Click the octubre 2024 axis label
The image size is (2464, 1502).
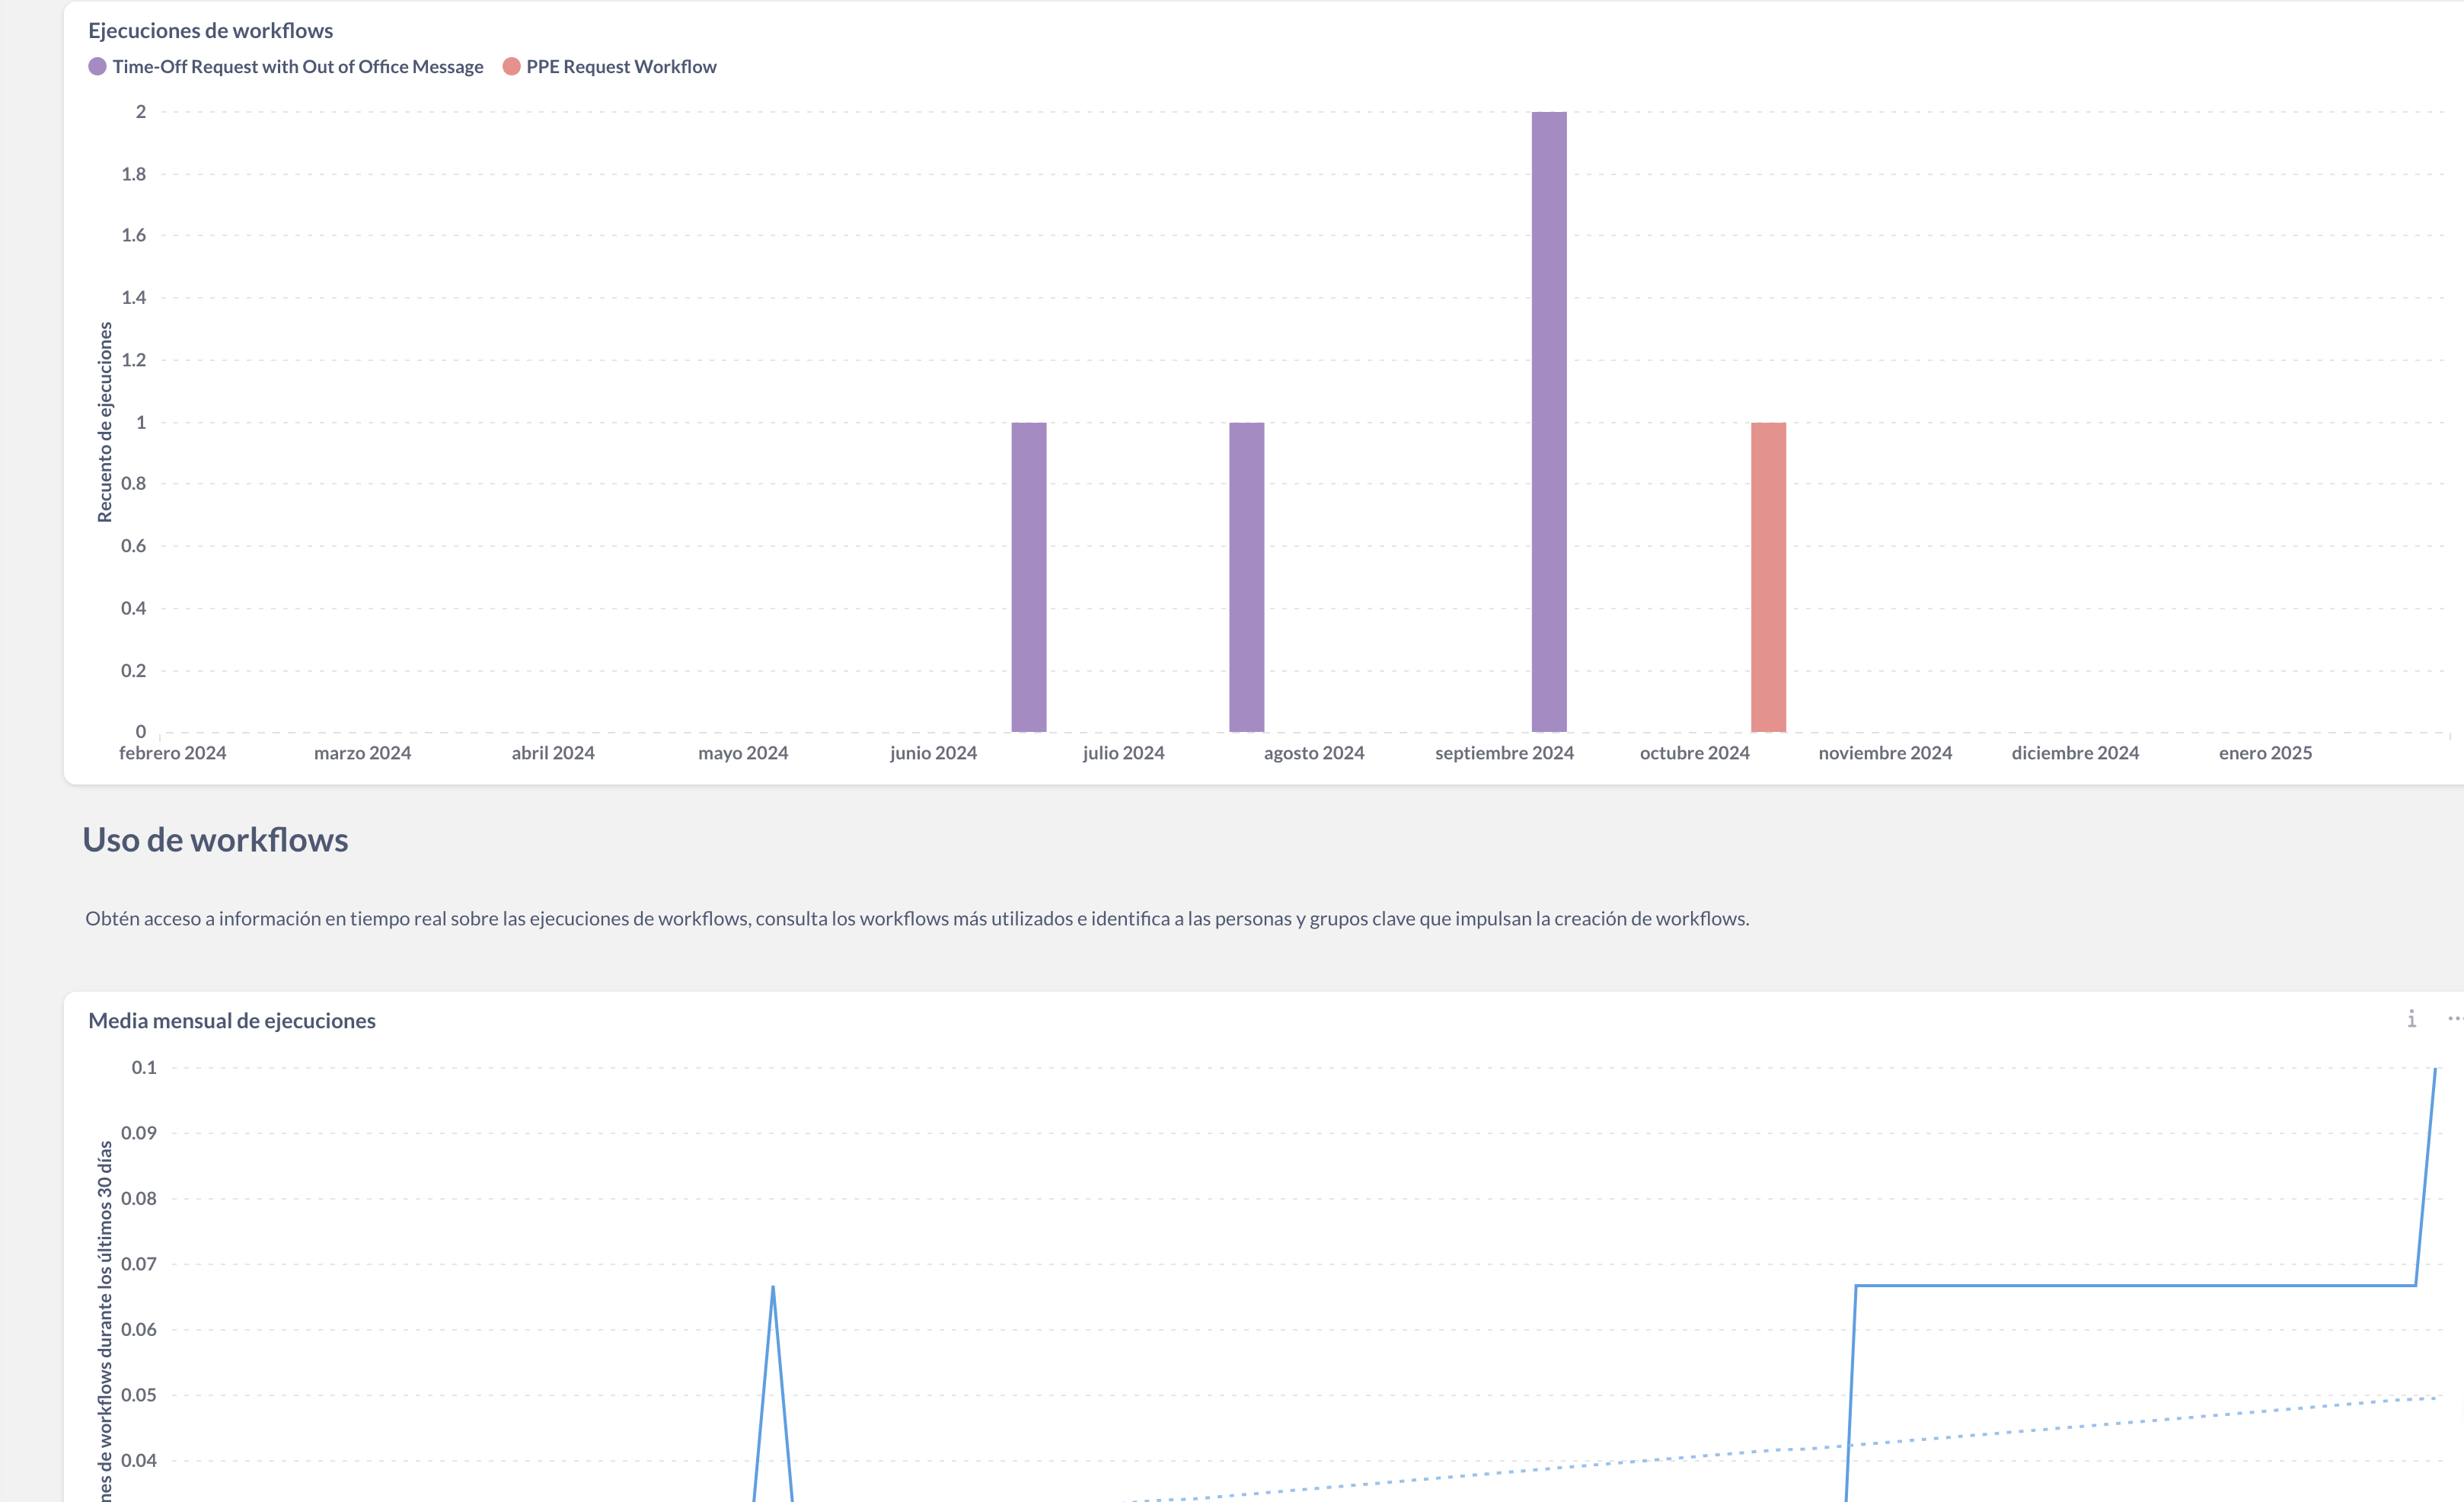[x=1694, y=753]
